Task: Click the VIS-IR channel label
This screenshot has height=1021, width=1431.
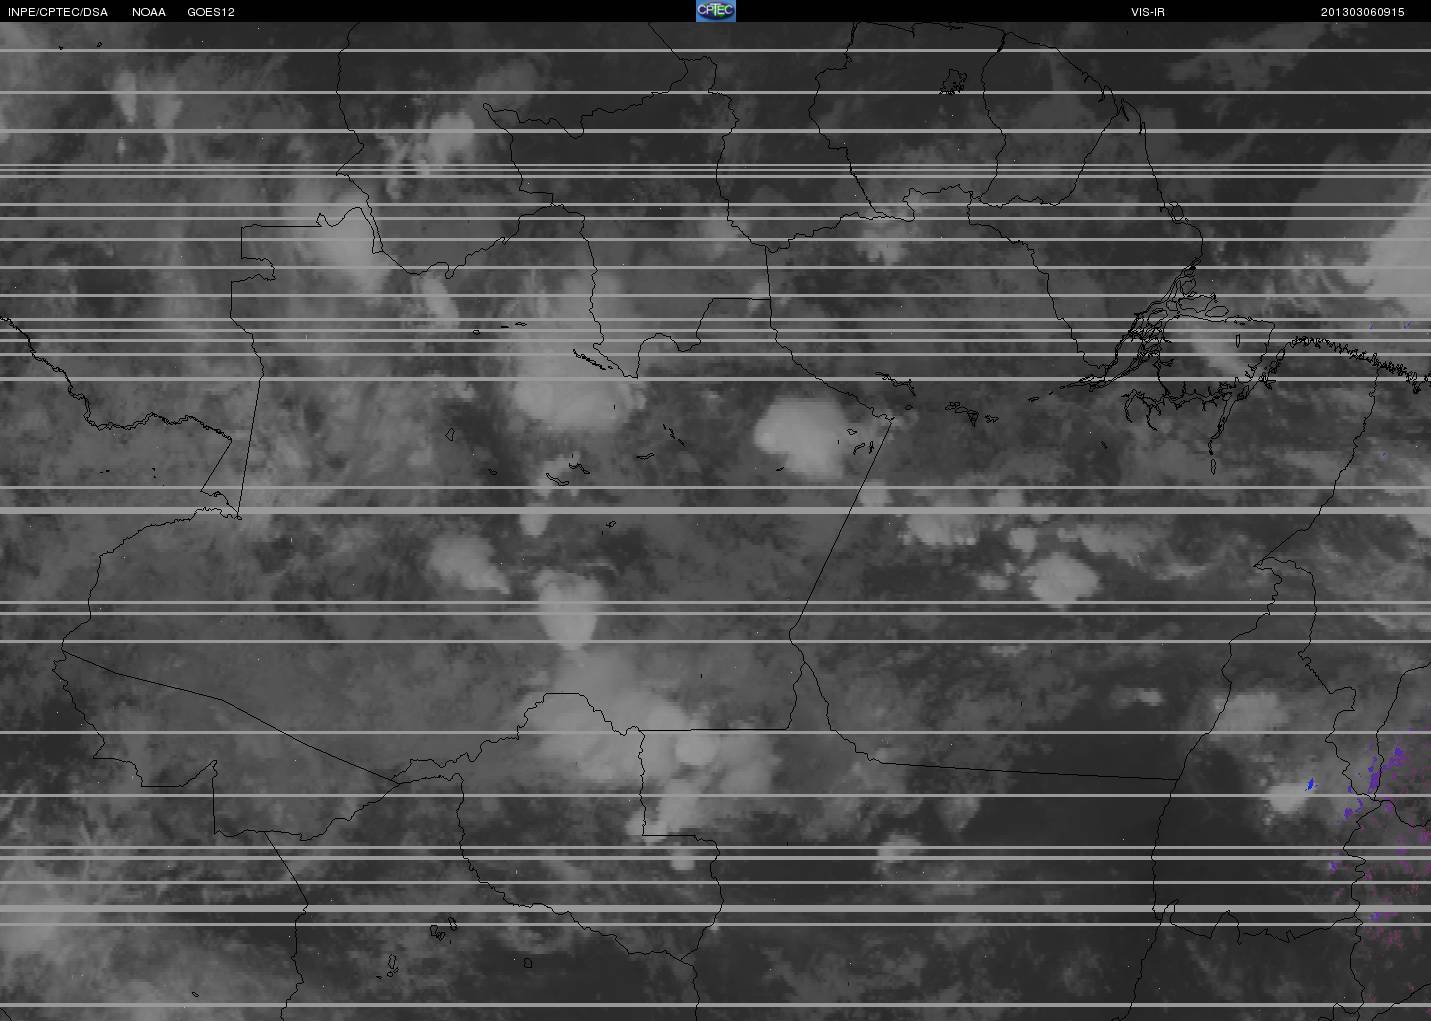Action: point(1148,12)
